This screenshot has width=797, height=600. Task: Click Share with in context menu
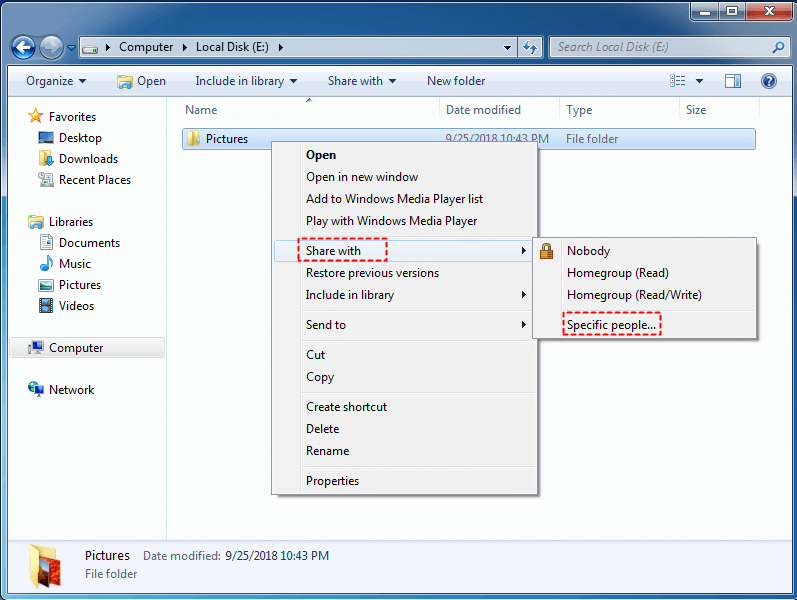tap(405, 251)
